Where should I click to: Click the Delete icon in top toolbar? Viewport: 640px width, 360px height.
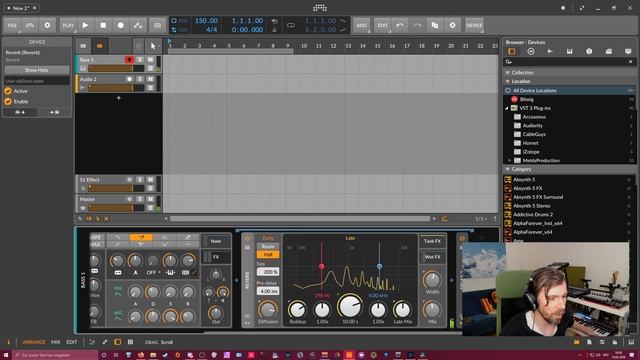pyautogui.click(x=452, y=25)
